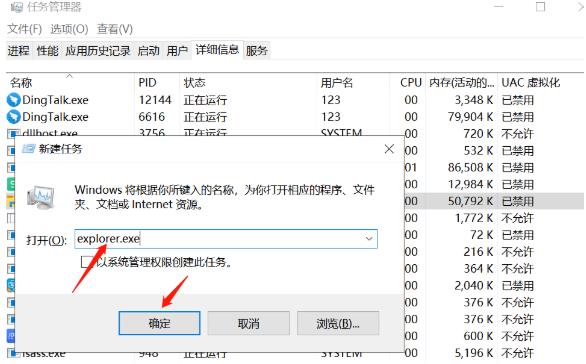Click the 532 K memory value
The width and height of the screenshot is (586, 364).
click(x=478, y=151)
